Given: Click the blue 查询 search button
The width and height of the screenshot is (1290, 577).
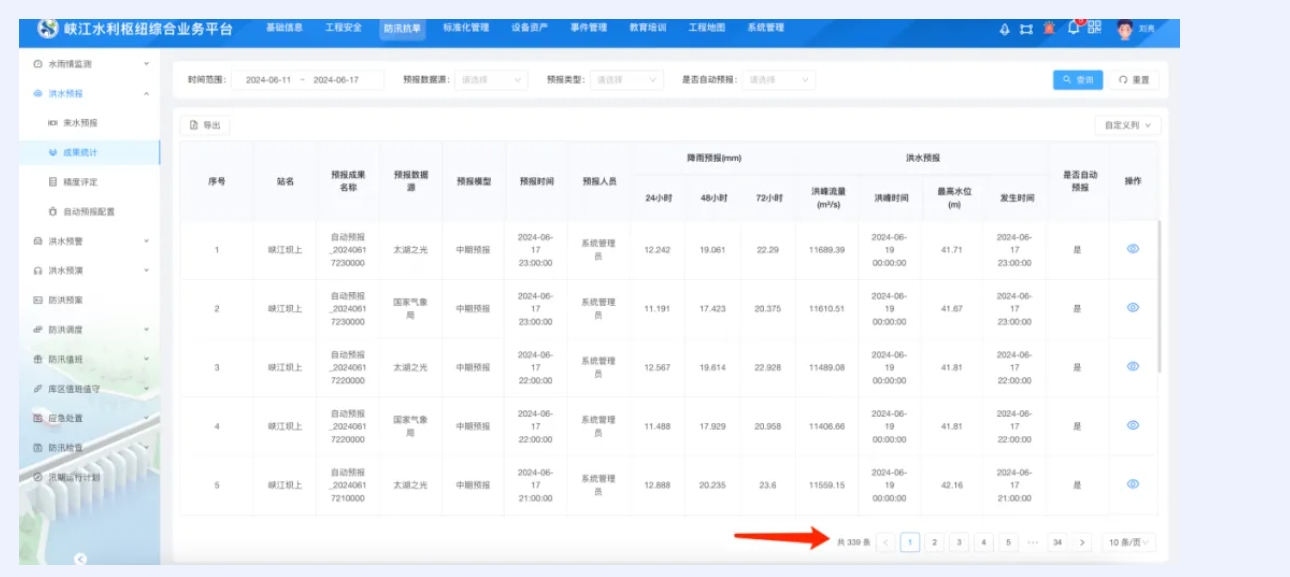Looking at the screenshot, I should [1077, 79].
